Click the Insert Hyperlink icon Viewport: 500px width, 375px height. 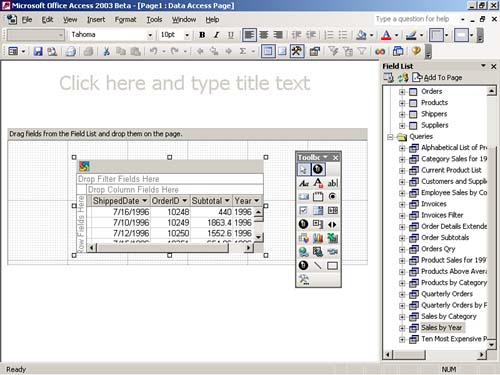point(380,51)
